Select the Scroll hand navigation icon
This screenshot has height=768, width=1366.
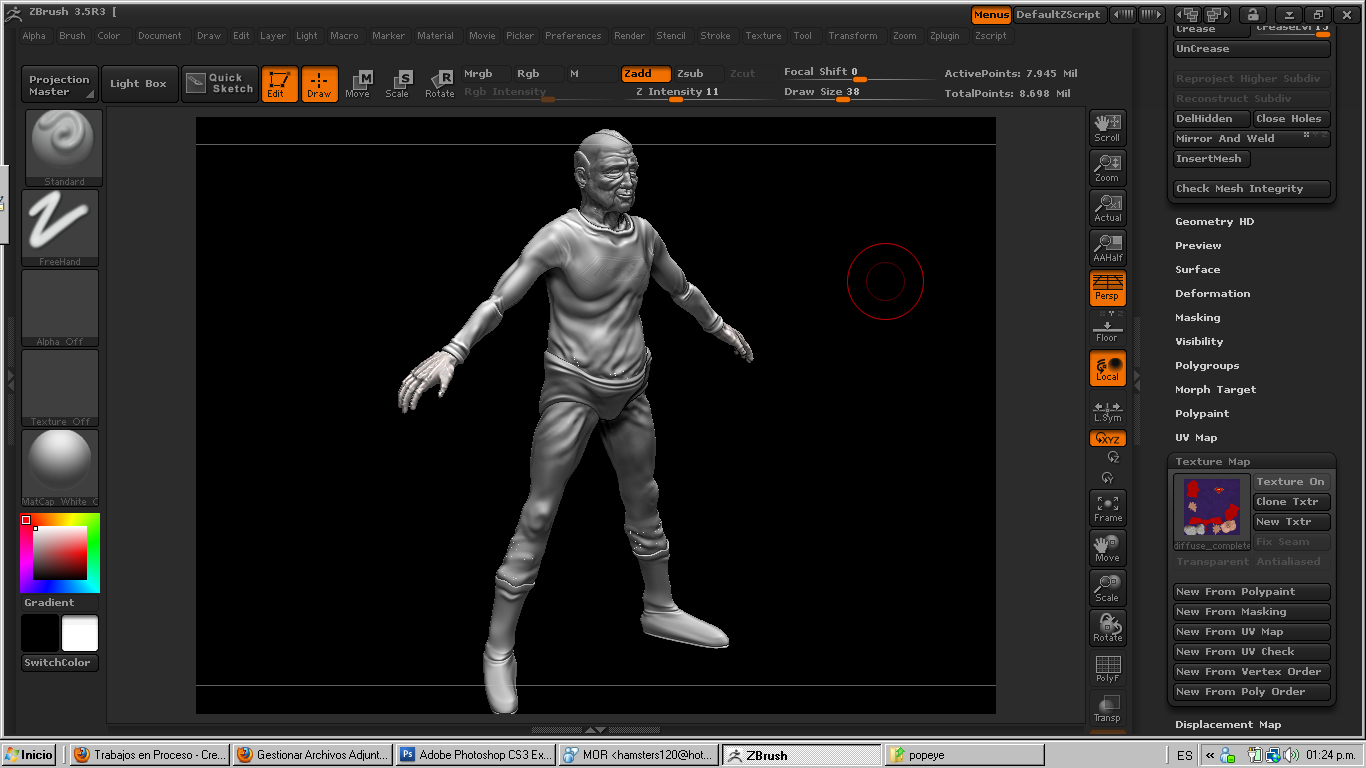coord(1107,127)
